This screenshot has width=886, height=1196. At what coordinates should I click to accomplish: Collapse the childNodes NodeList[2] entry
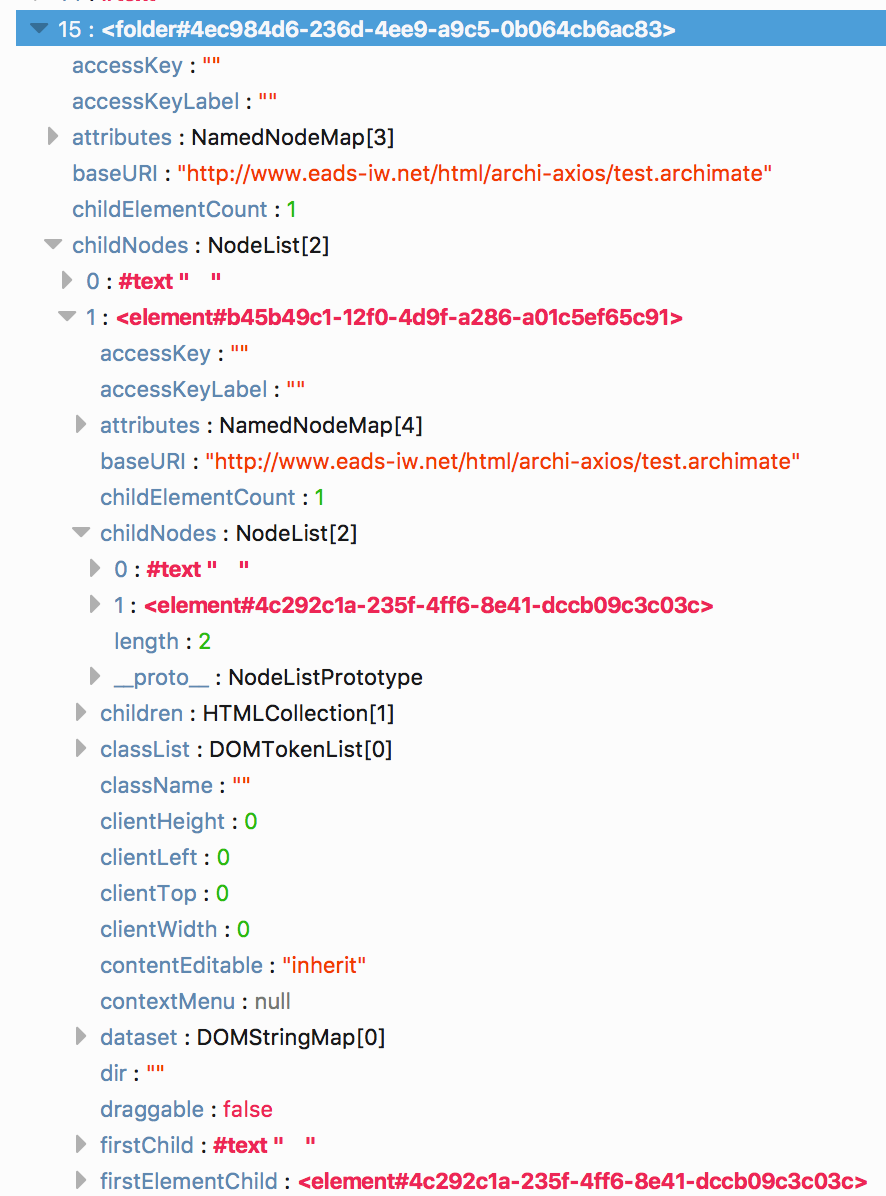coord(52,245)
